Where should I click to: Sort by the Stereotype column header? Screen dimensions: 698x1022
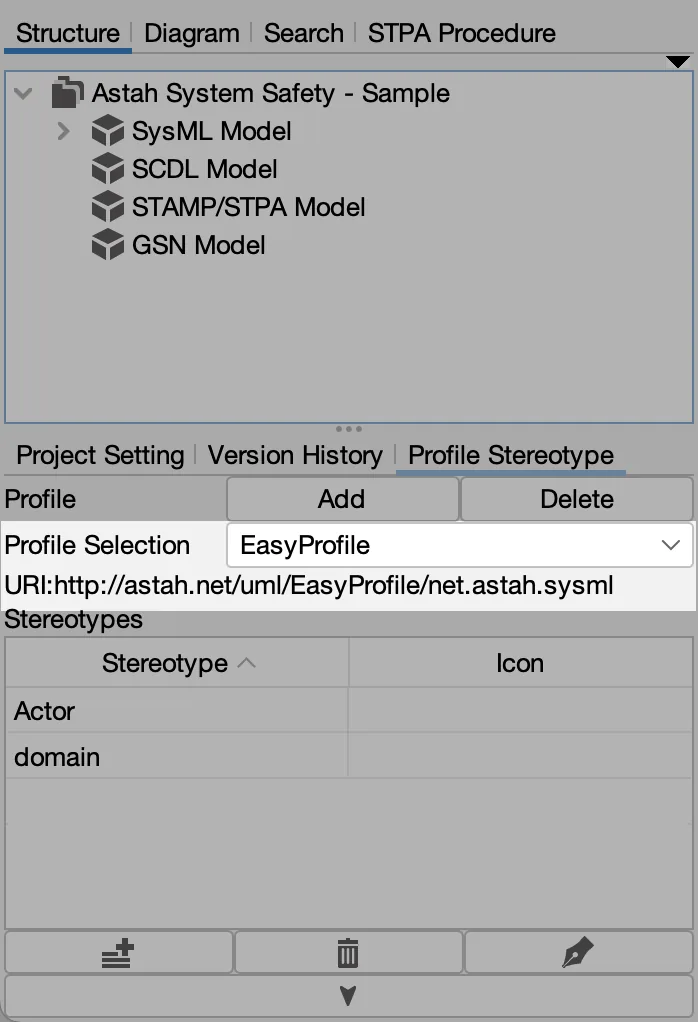(177, 663)
